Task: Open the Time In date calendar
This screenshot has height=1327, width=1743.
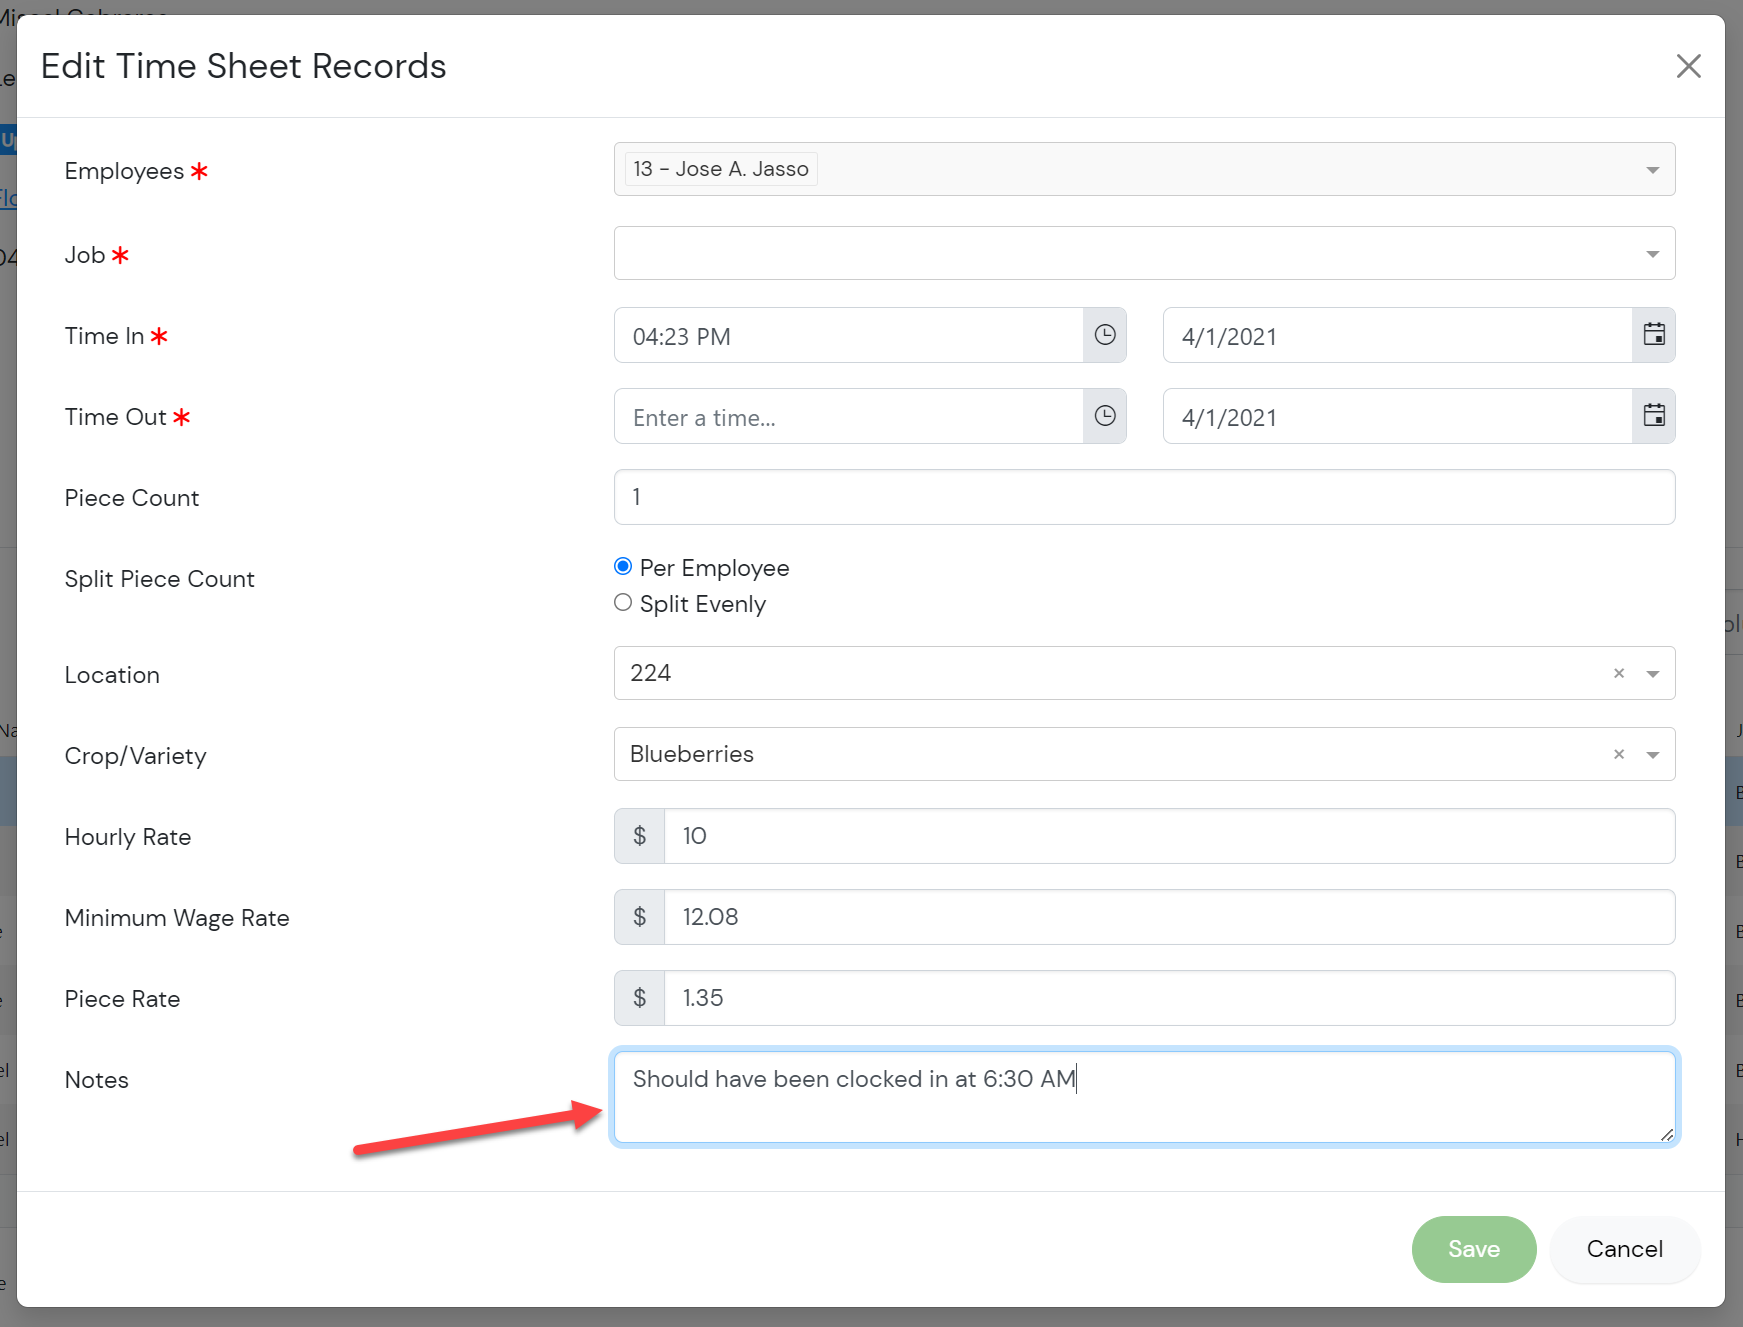Action: point(1654,335)
